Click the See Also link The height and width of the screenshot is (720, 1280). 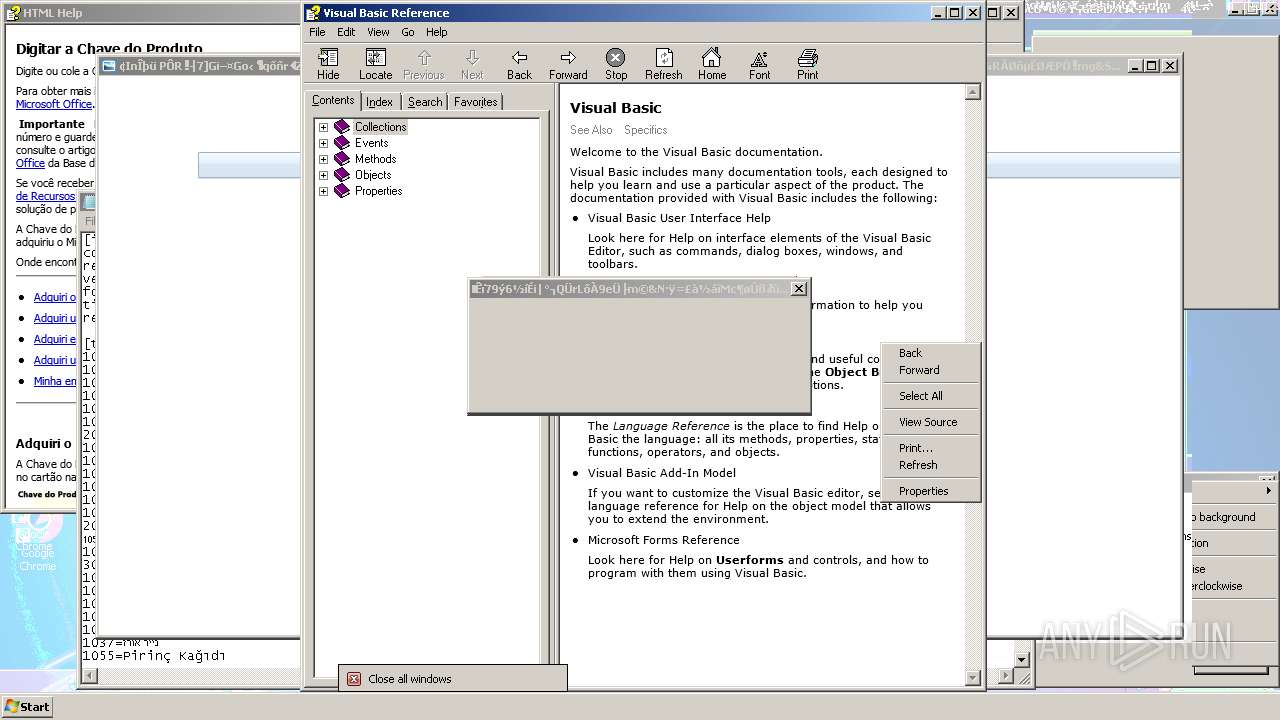(591, 130)
